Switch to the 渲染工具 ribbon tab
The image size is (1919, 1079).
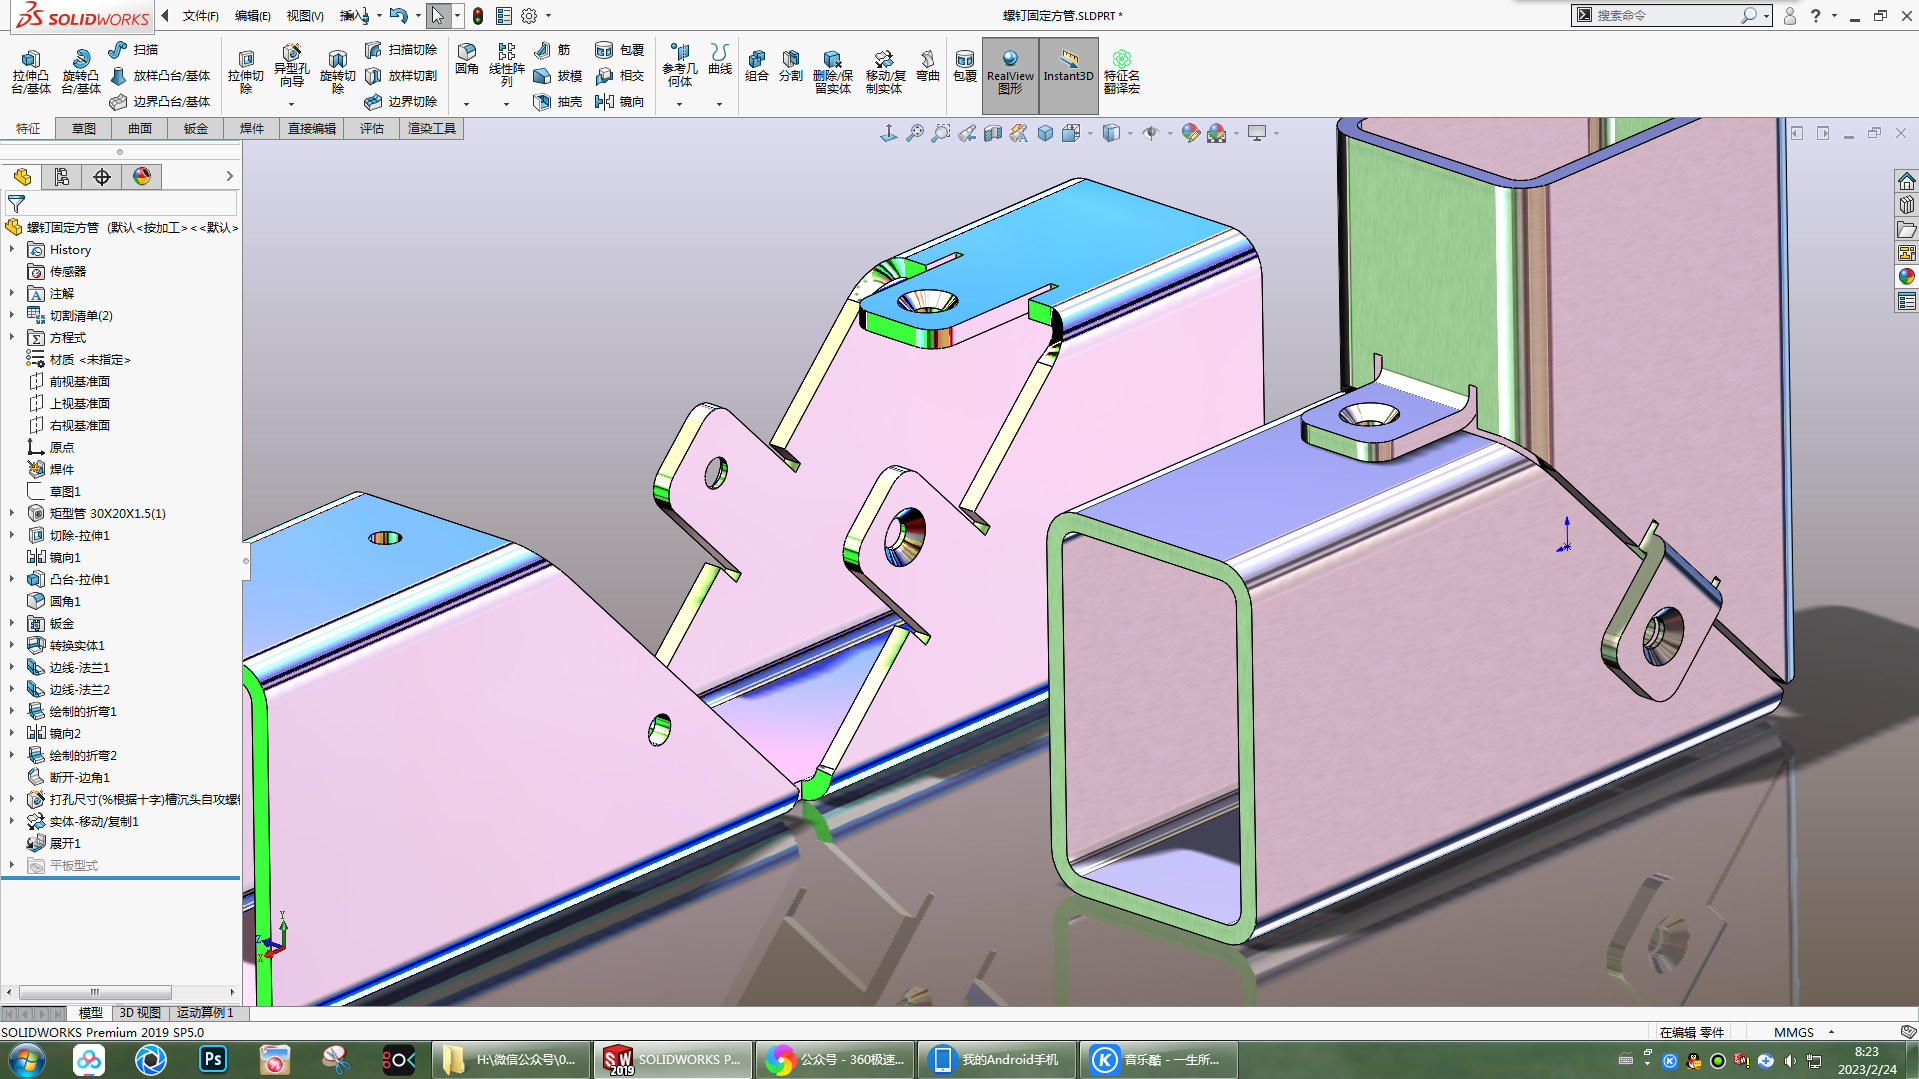coord(431,129)
